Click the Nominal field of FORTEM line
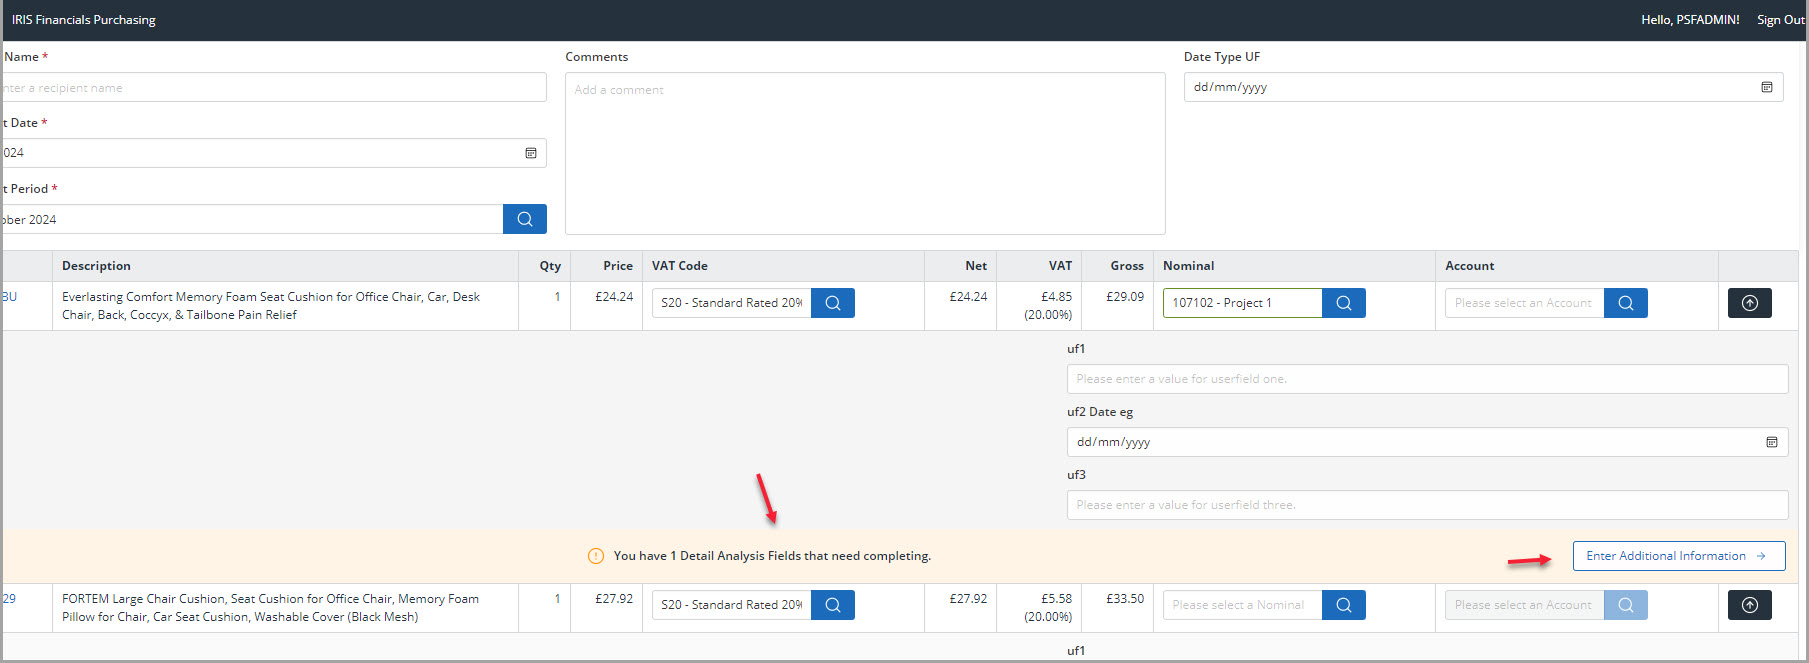 tap(1241, 605)
